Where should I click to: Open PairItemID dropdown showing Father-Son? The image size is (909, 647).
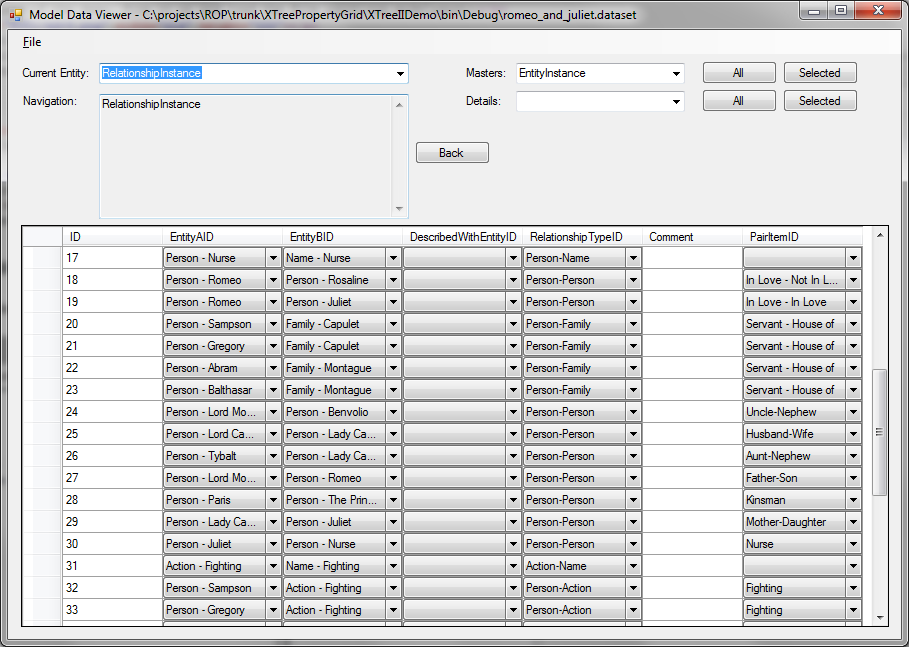coord(853,478)
